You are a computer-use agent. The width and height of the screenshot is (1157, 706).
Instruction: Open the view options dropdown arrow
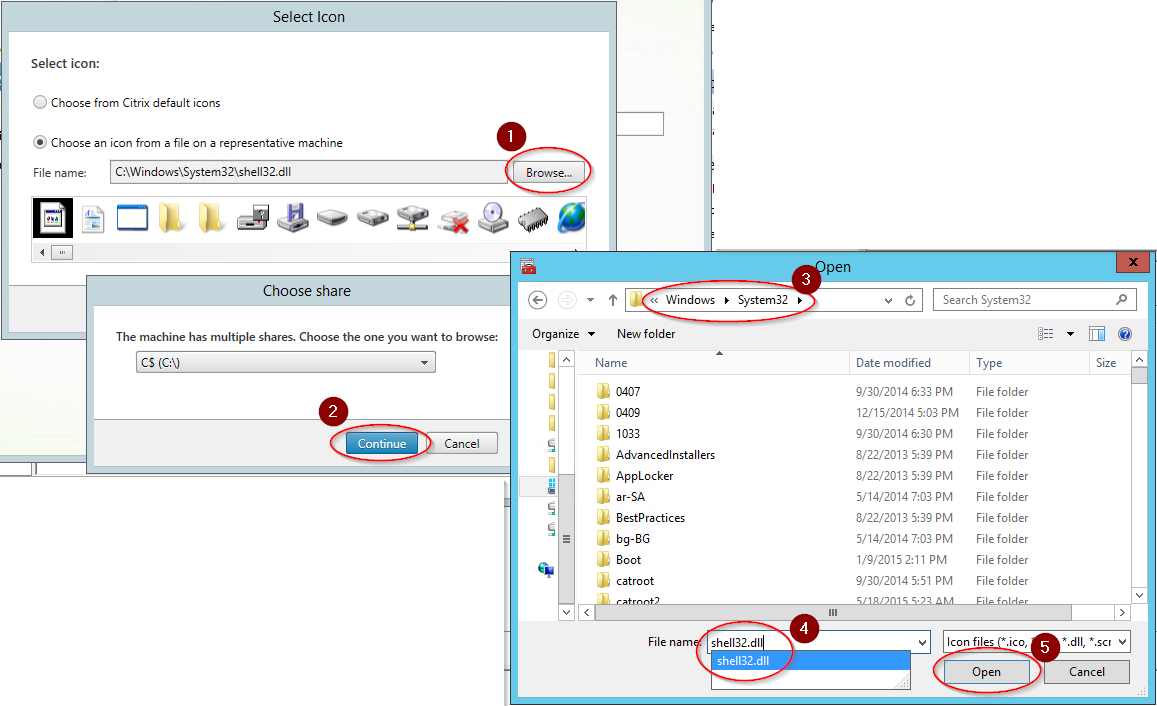pyautogui.click(x=1070, y=334)
